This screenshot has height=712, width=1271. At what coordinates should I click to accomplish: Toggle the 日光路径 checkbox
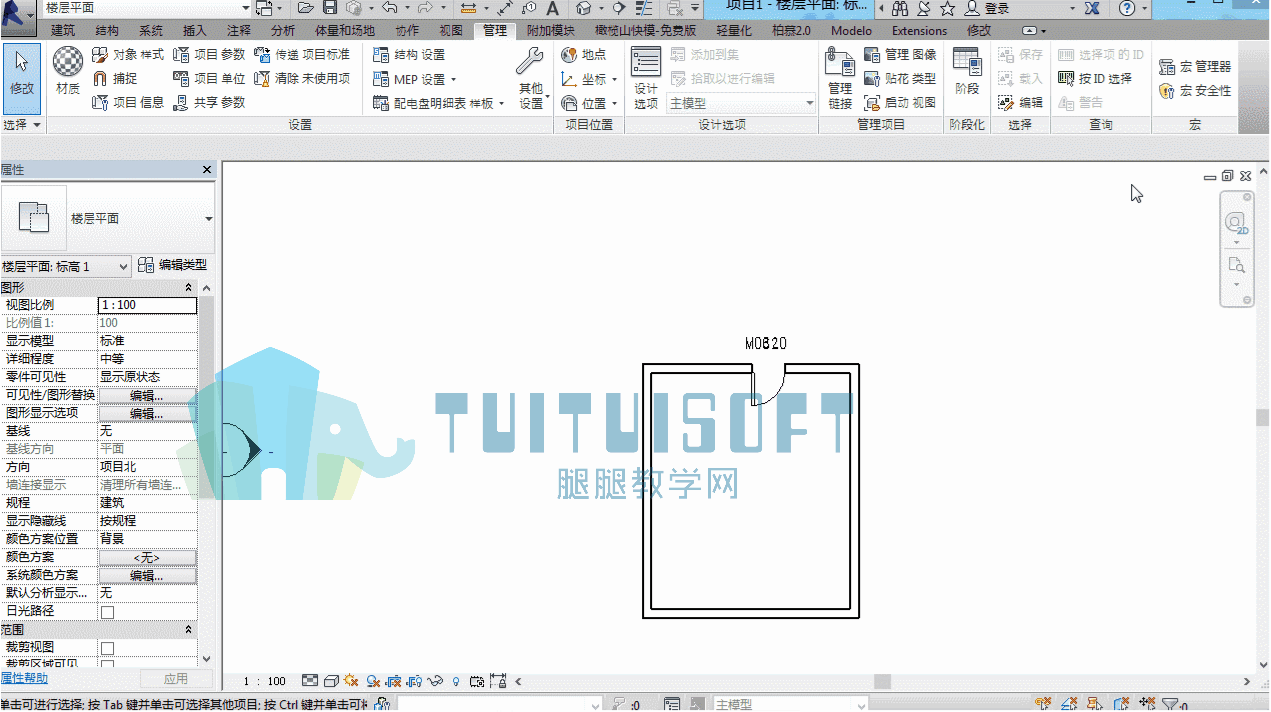[107, 612]
